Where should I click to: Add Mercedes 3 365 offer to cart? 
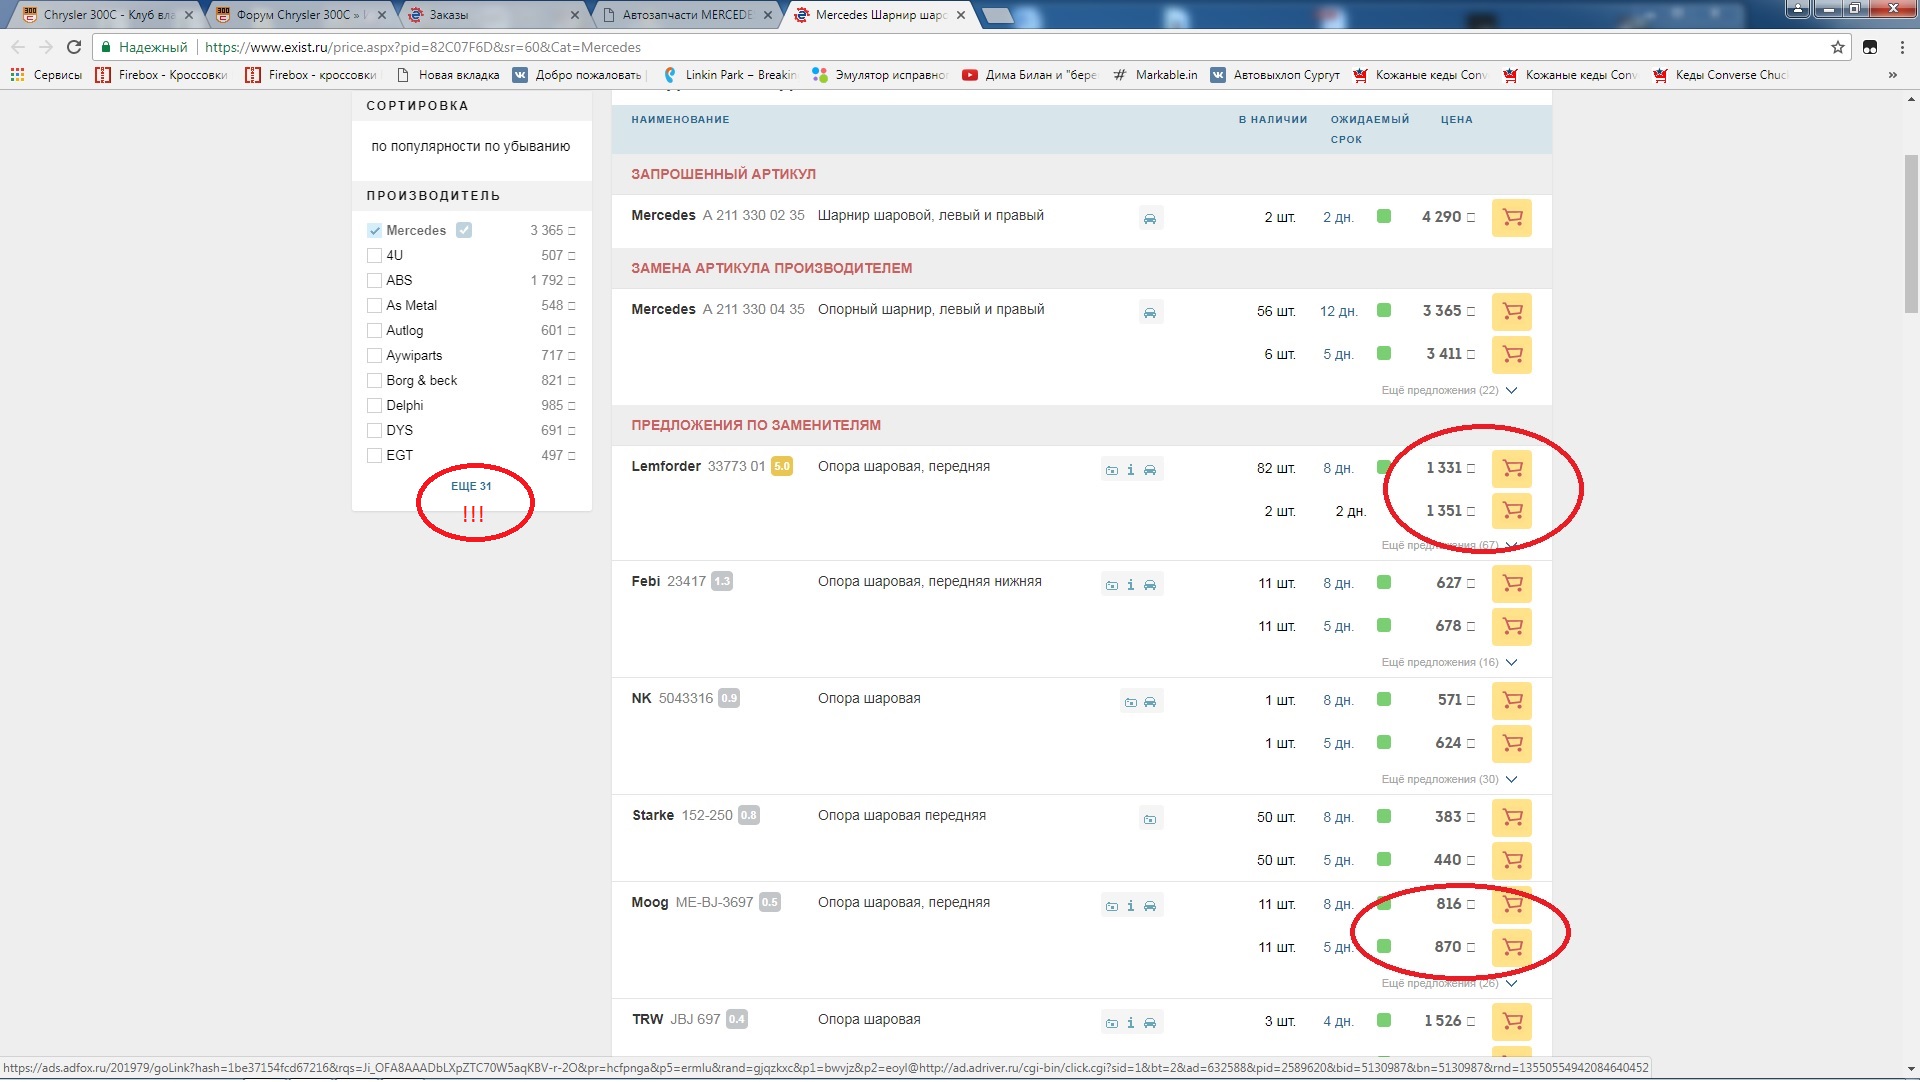click(x=1511, y=312)
